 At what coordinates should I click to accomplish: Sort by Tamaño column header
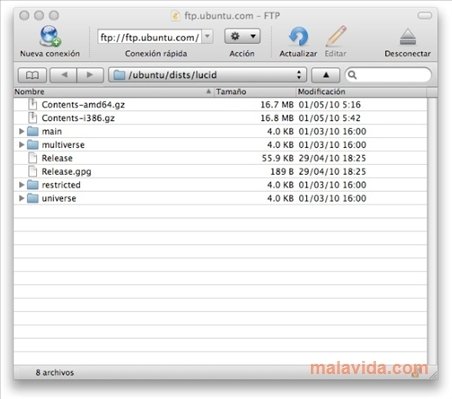[x=255, y=92]
